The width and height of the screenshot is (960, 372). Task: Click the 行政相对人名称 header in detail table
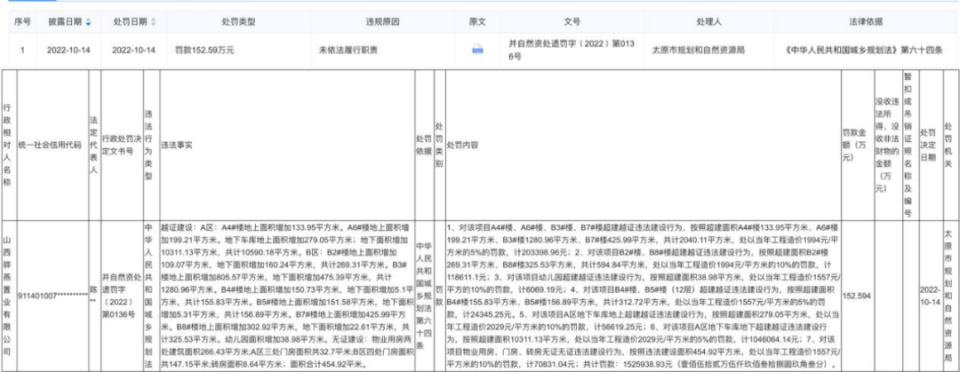[7, 145]
